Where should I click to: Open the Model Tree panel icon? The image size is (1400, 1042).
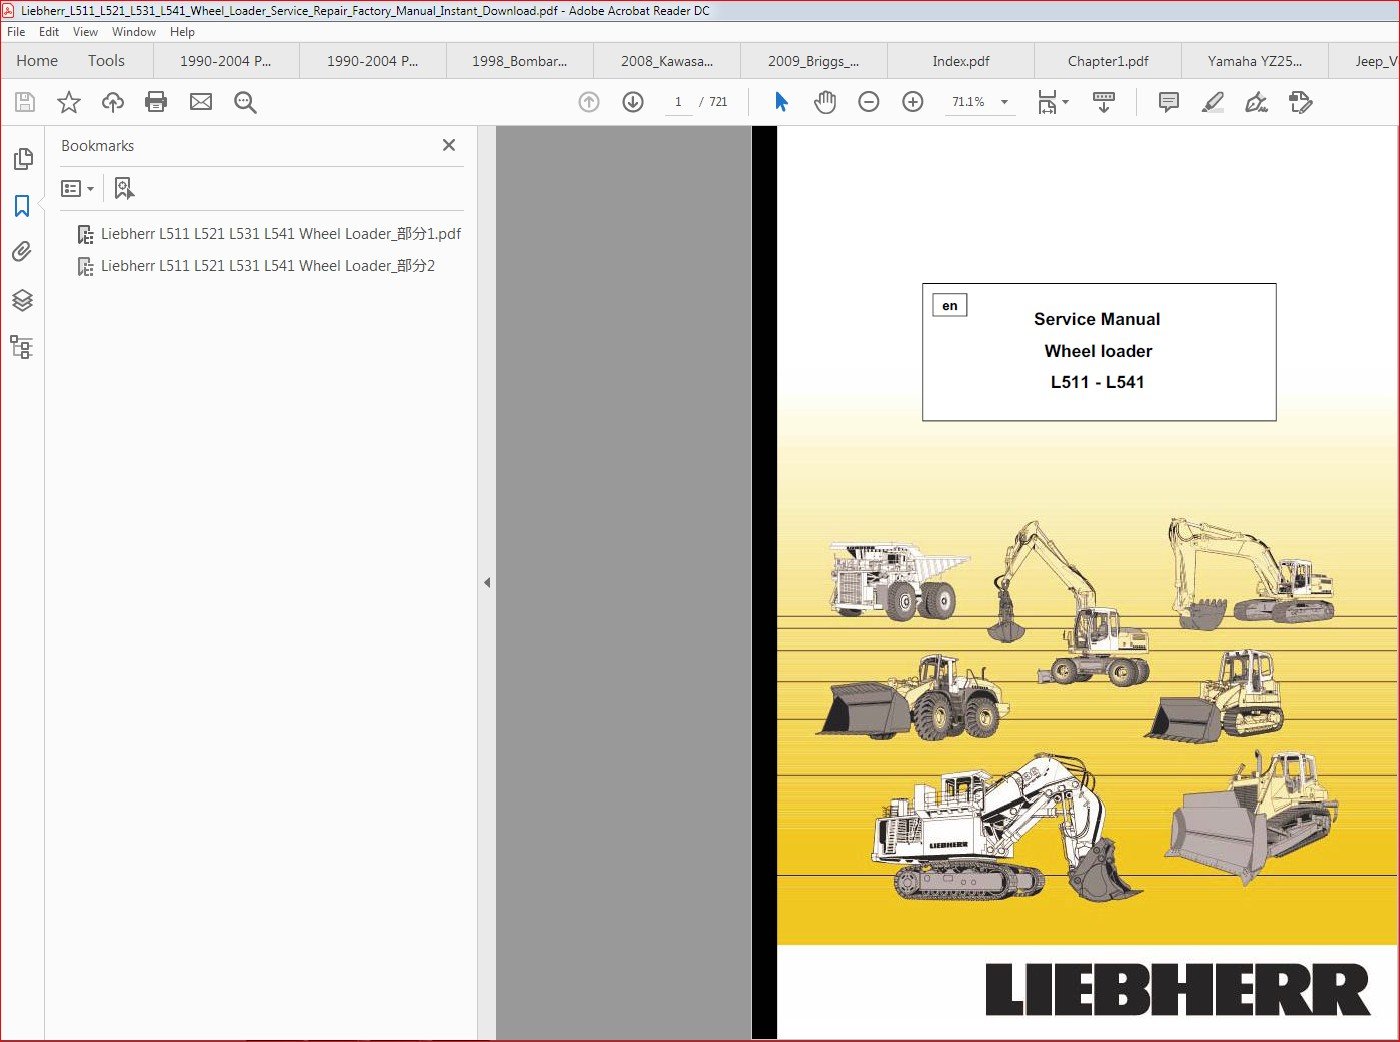pos(22,347)
